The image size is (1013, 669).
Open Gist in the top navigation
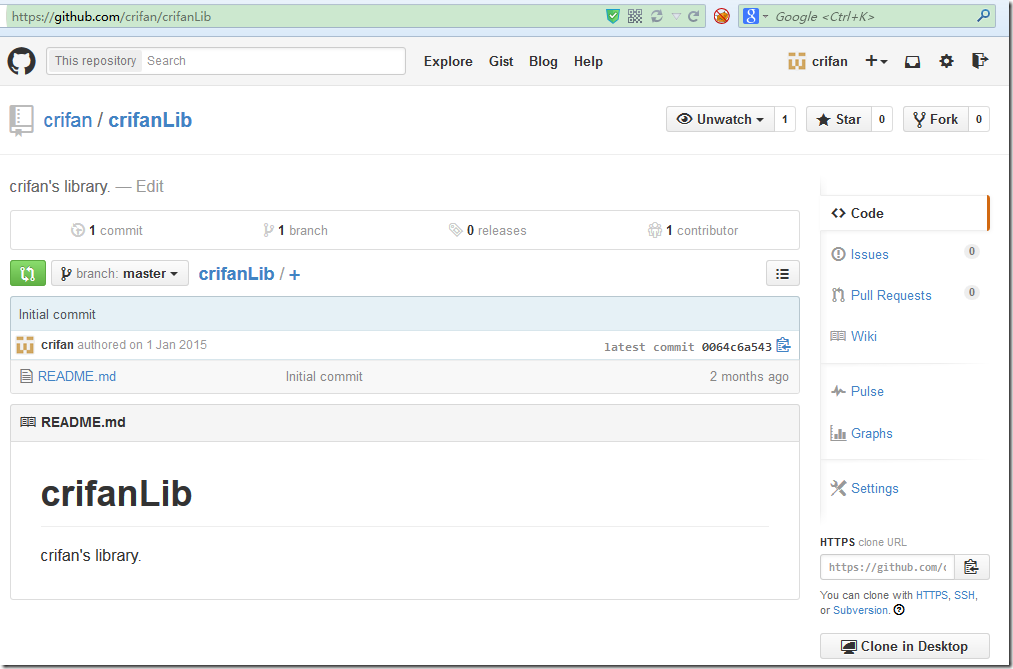click(x=501, y=61)
